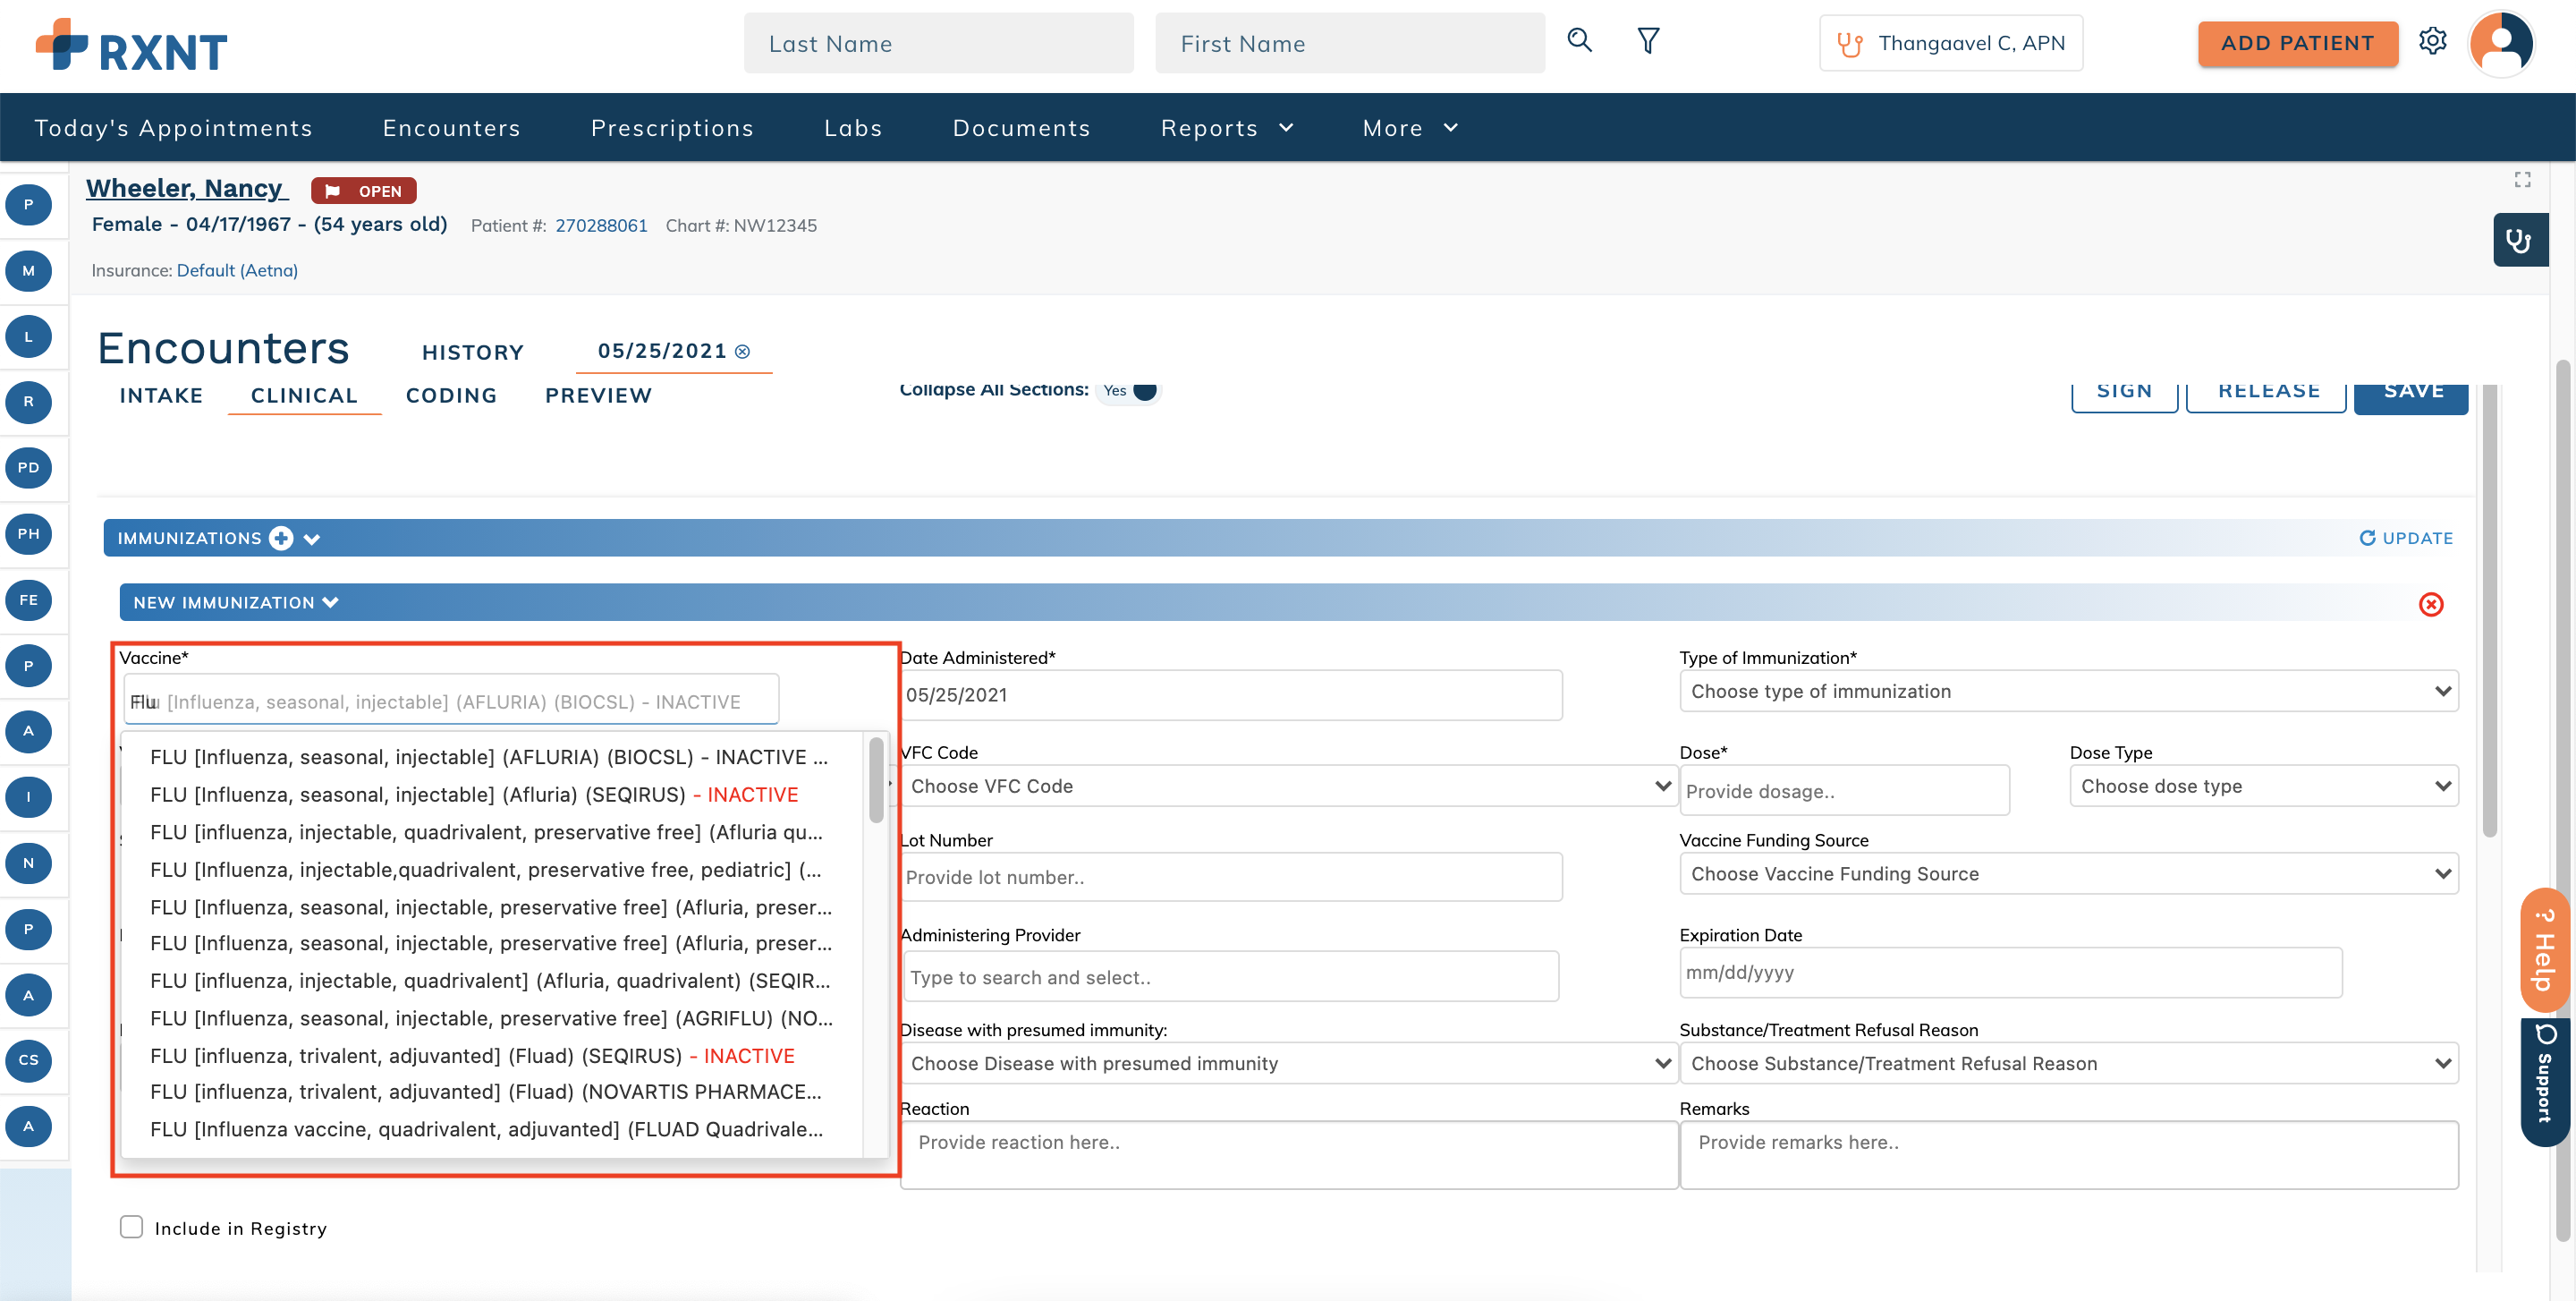The width and height of the screenshot is (2576, 1301).
Task: Click First Name search field
Action: tap(1349, 43)
